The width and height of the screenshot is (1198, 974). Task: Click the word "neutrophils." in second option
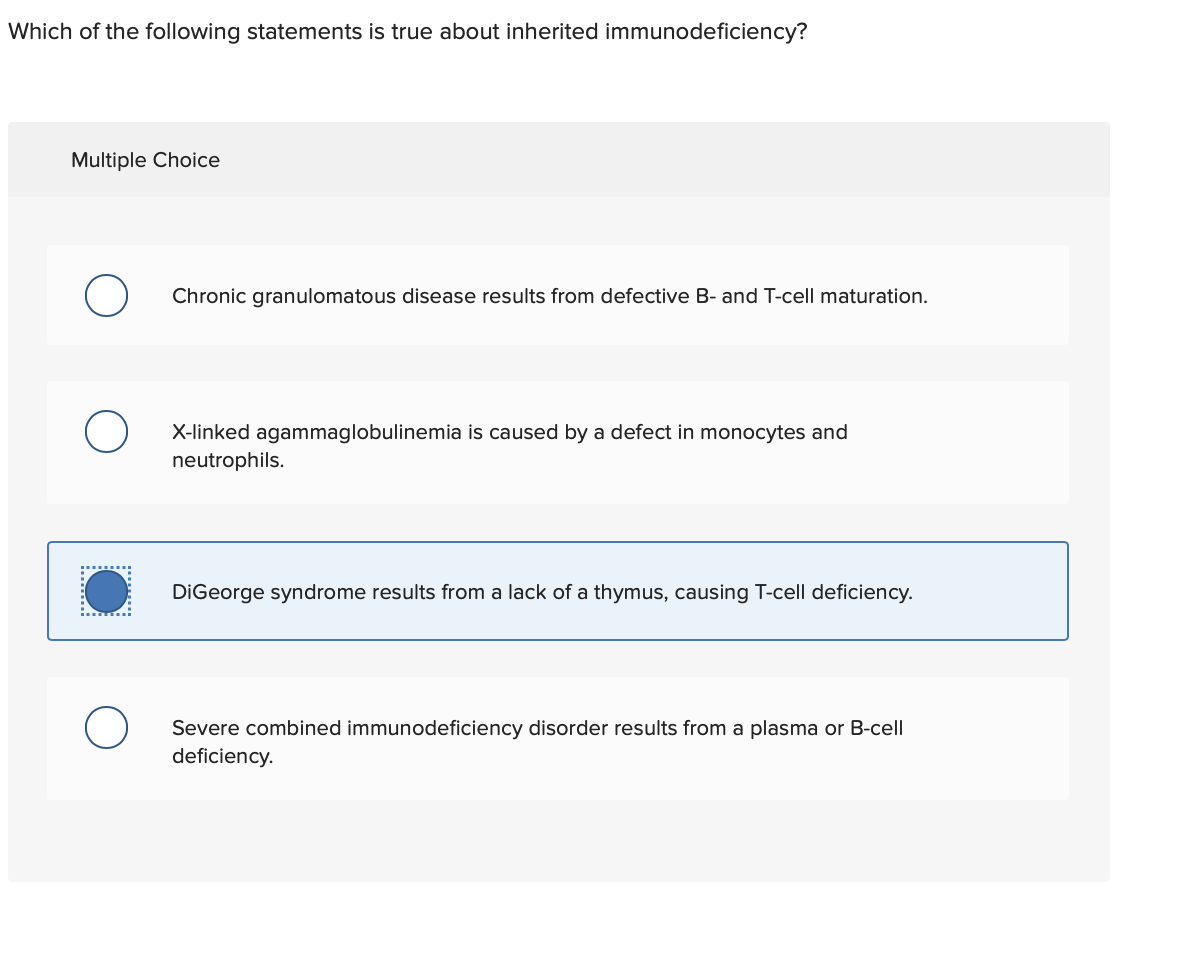pyautogui.click(x=228, y=461)
